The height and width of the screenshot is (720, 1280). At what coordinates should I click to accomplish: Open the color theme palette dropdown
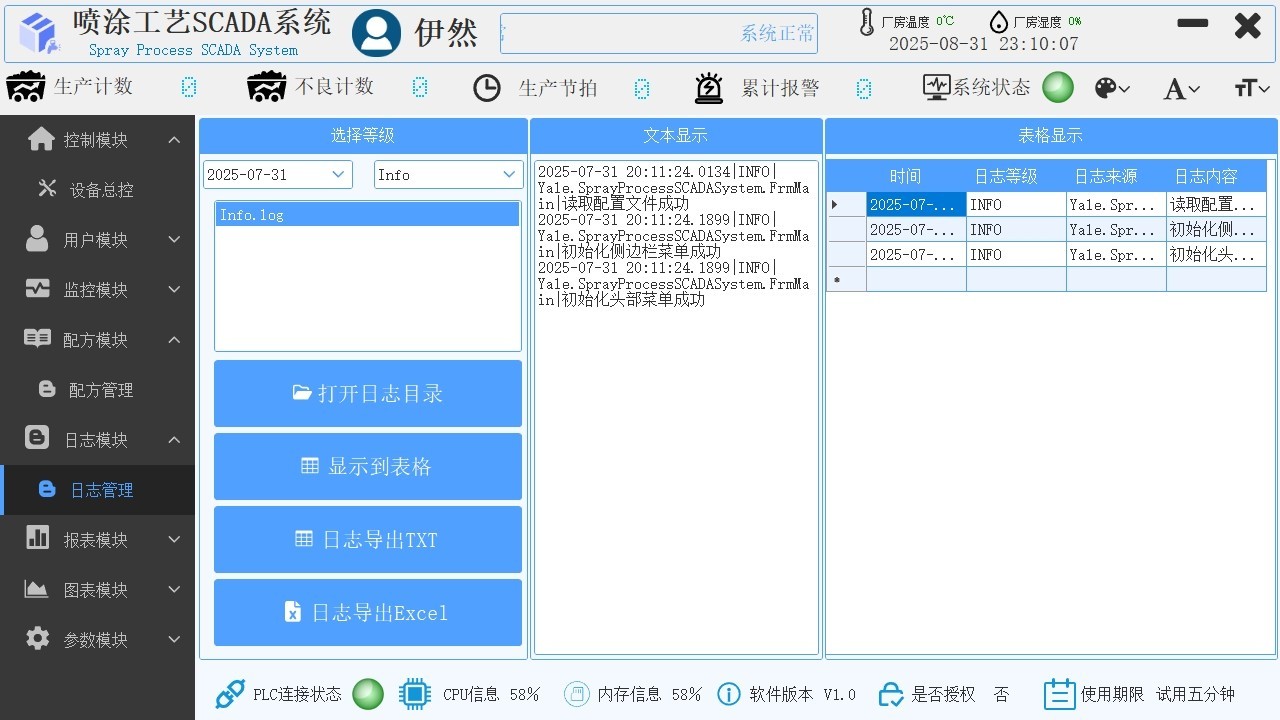click(1112, 88)
